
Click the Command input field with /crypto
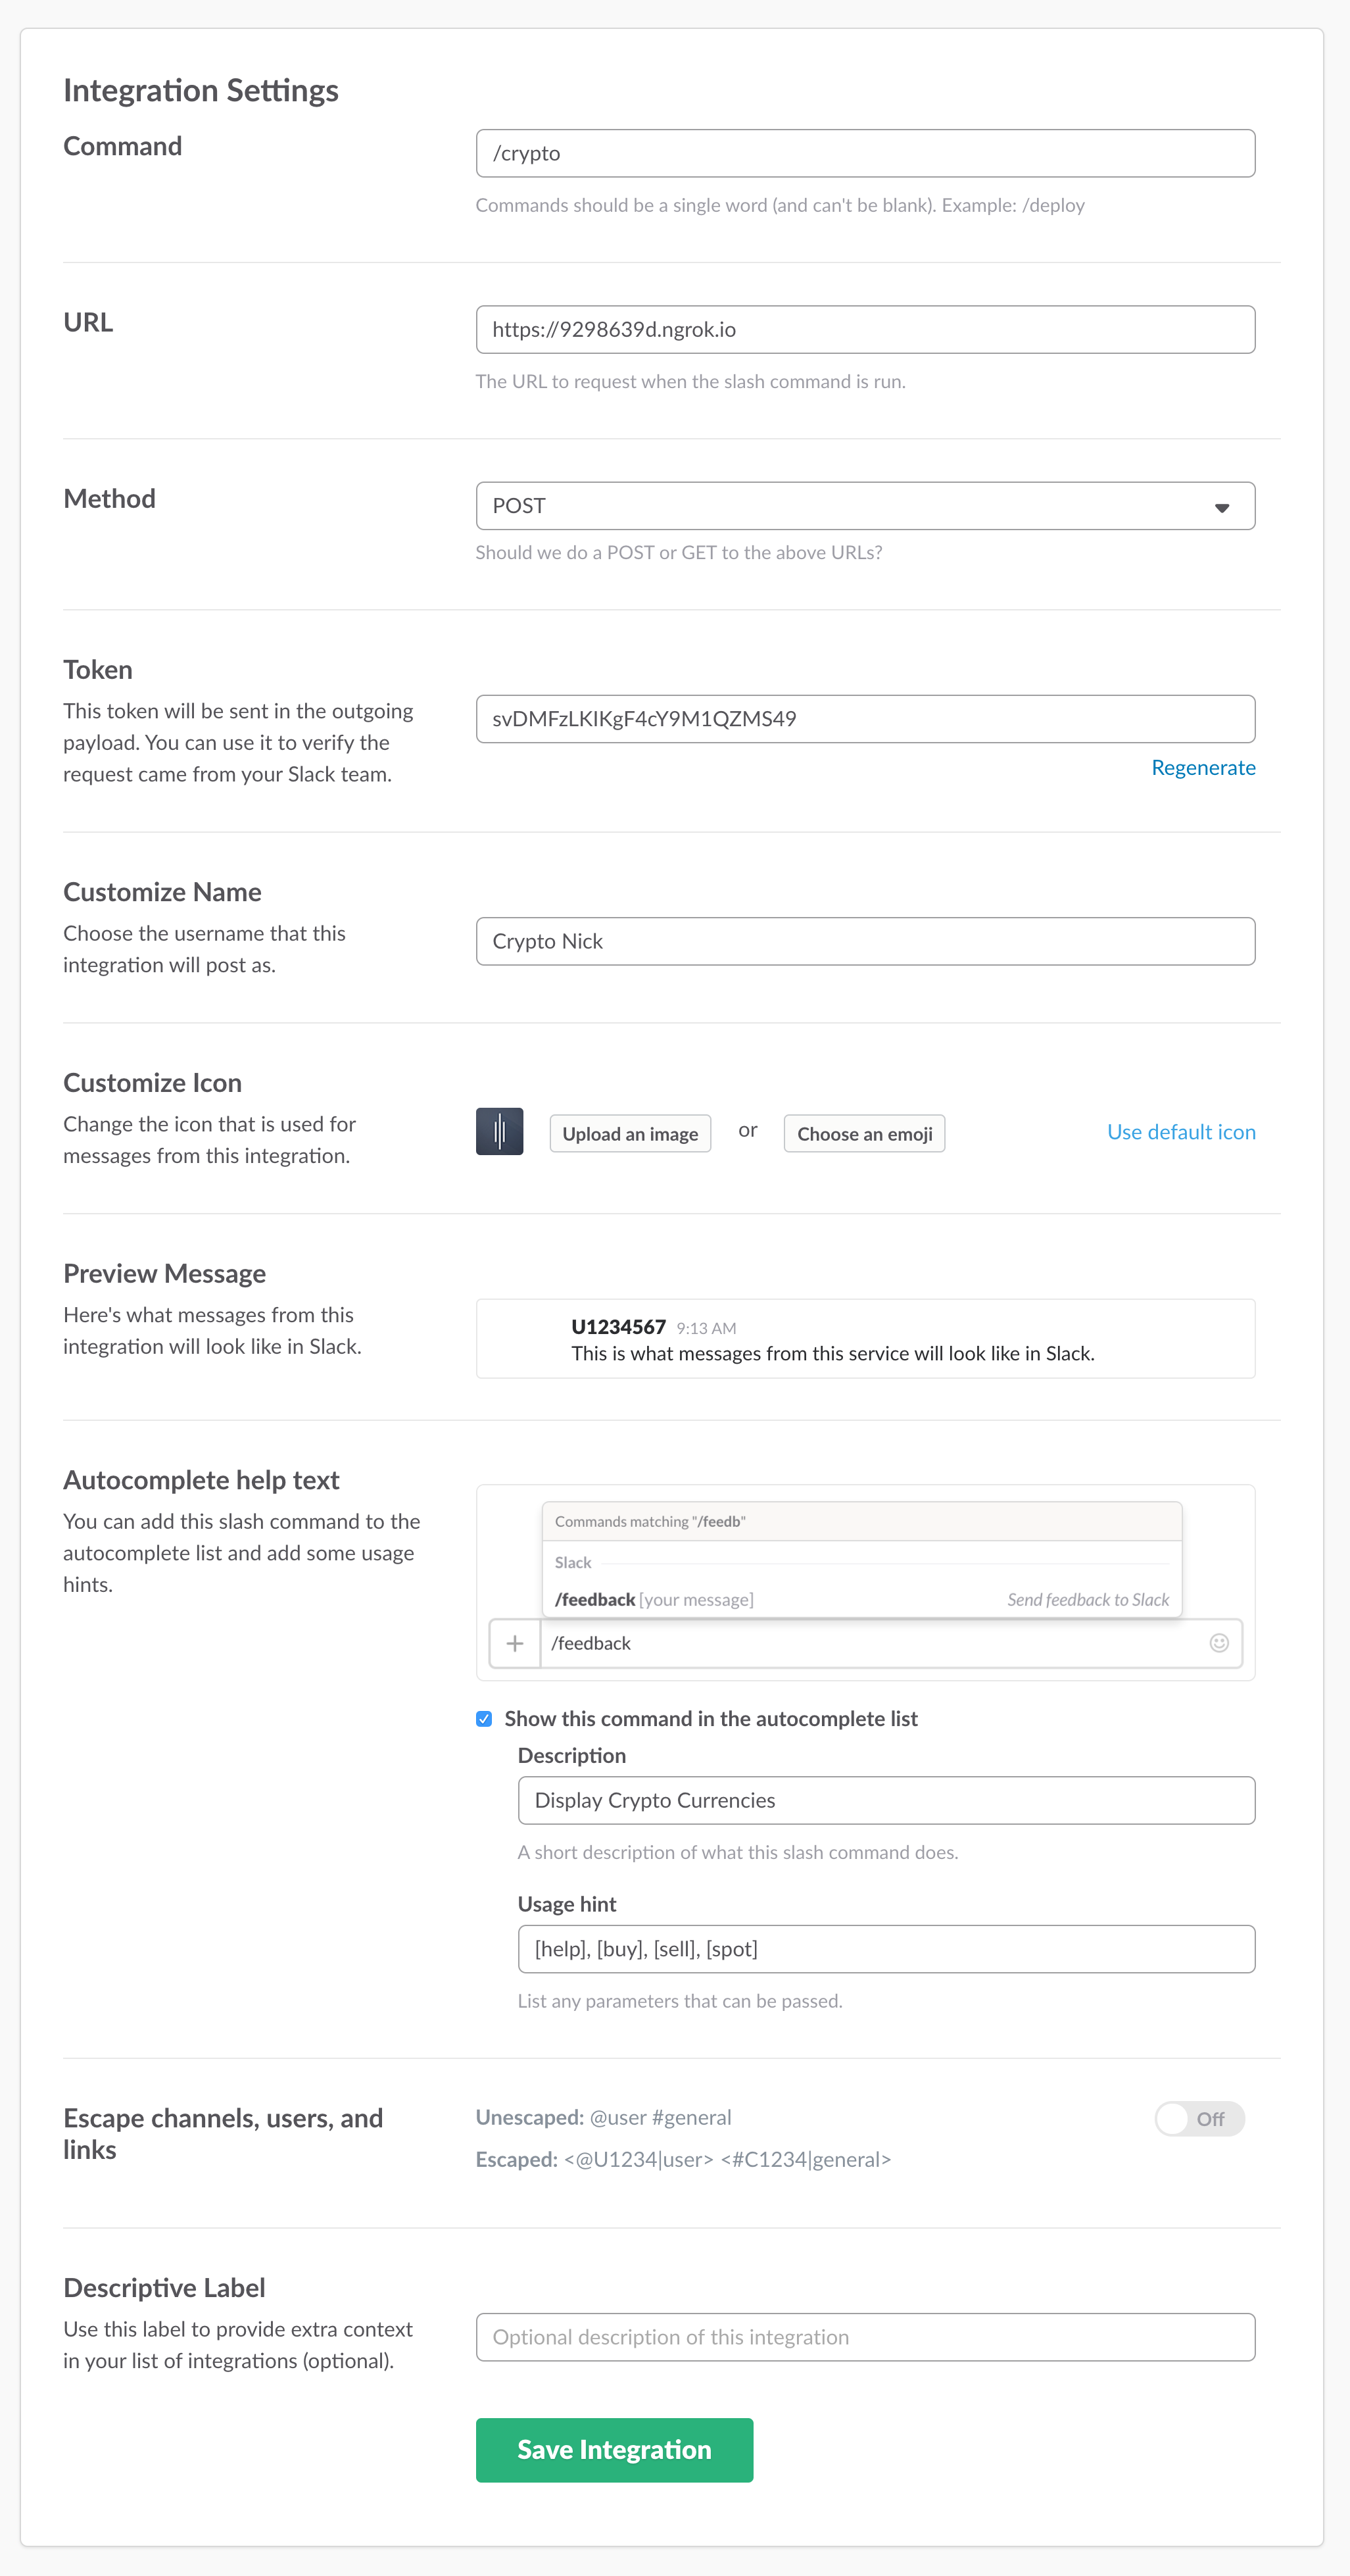coord(864,153)
